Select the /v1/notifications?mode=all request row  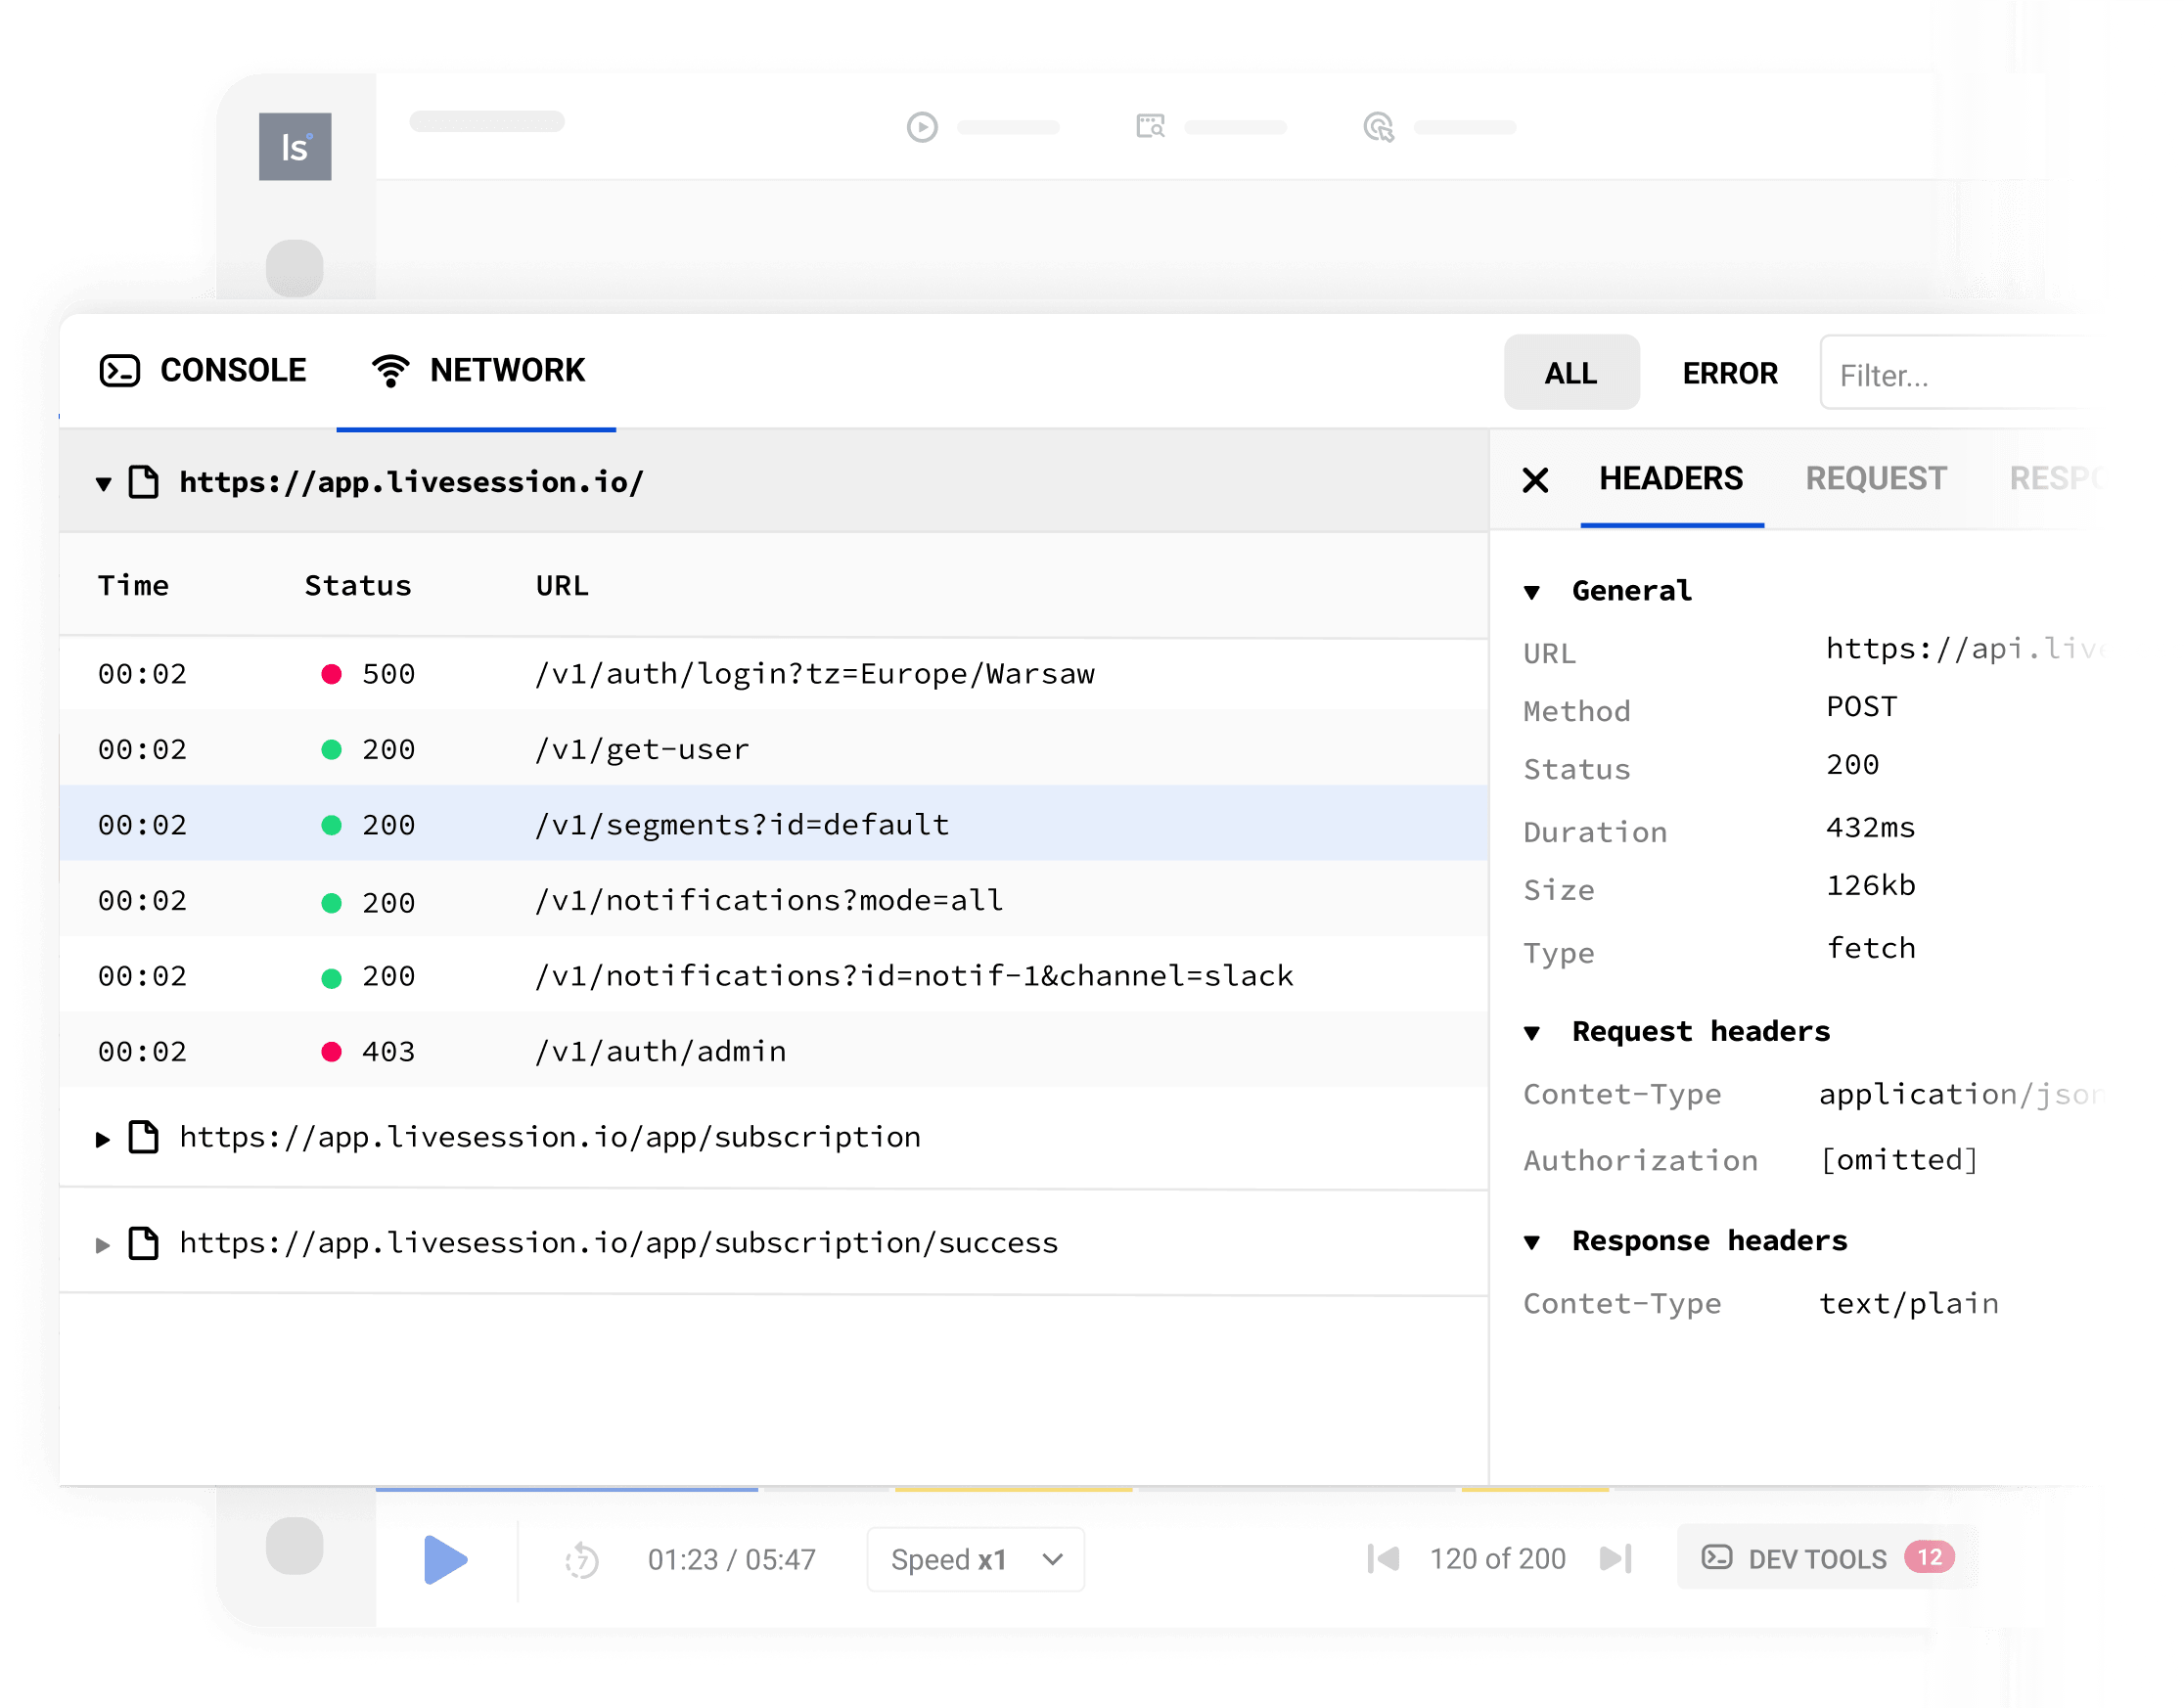774,900
